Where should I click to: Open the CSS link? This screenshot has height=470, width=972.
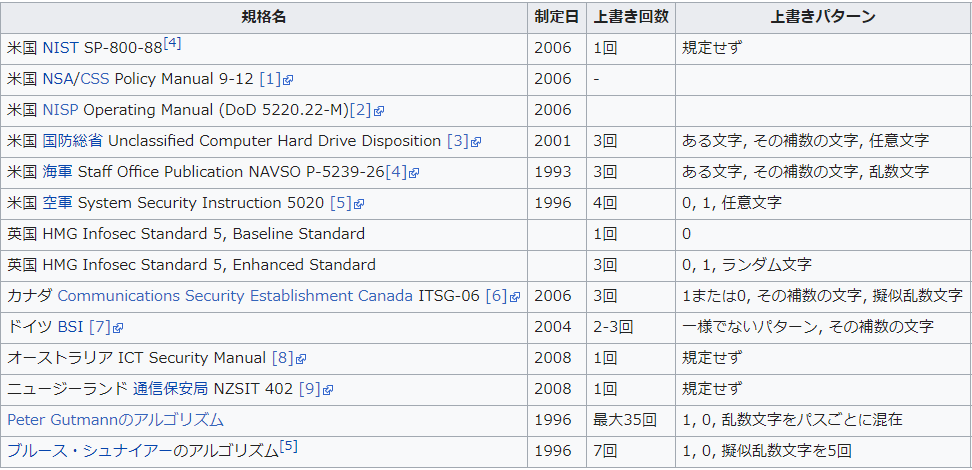[95, 78]
